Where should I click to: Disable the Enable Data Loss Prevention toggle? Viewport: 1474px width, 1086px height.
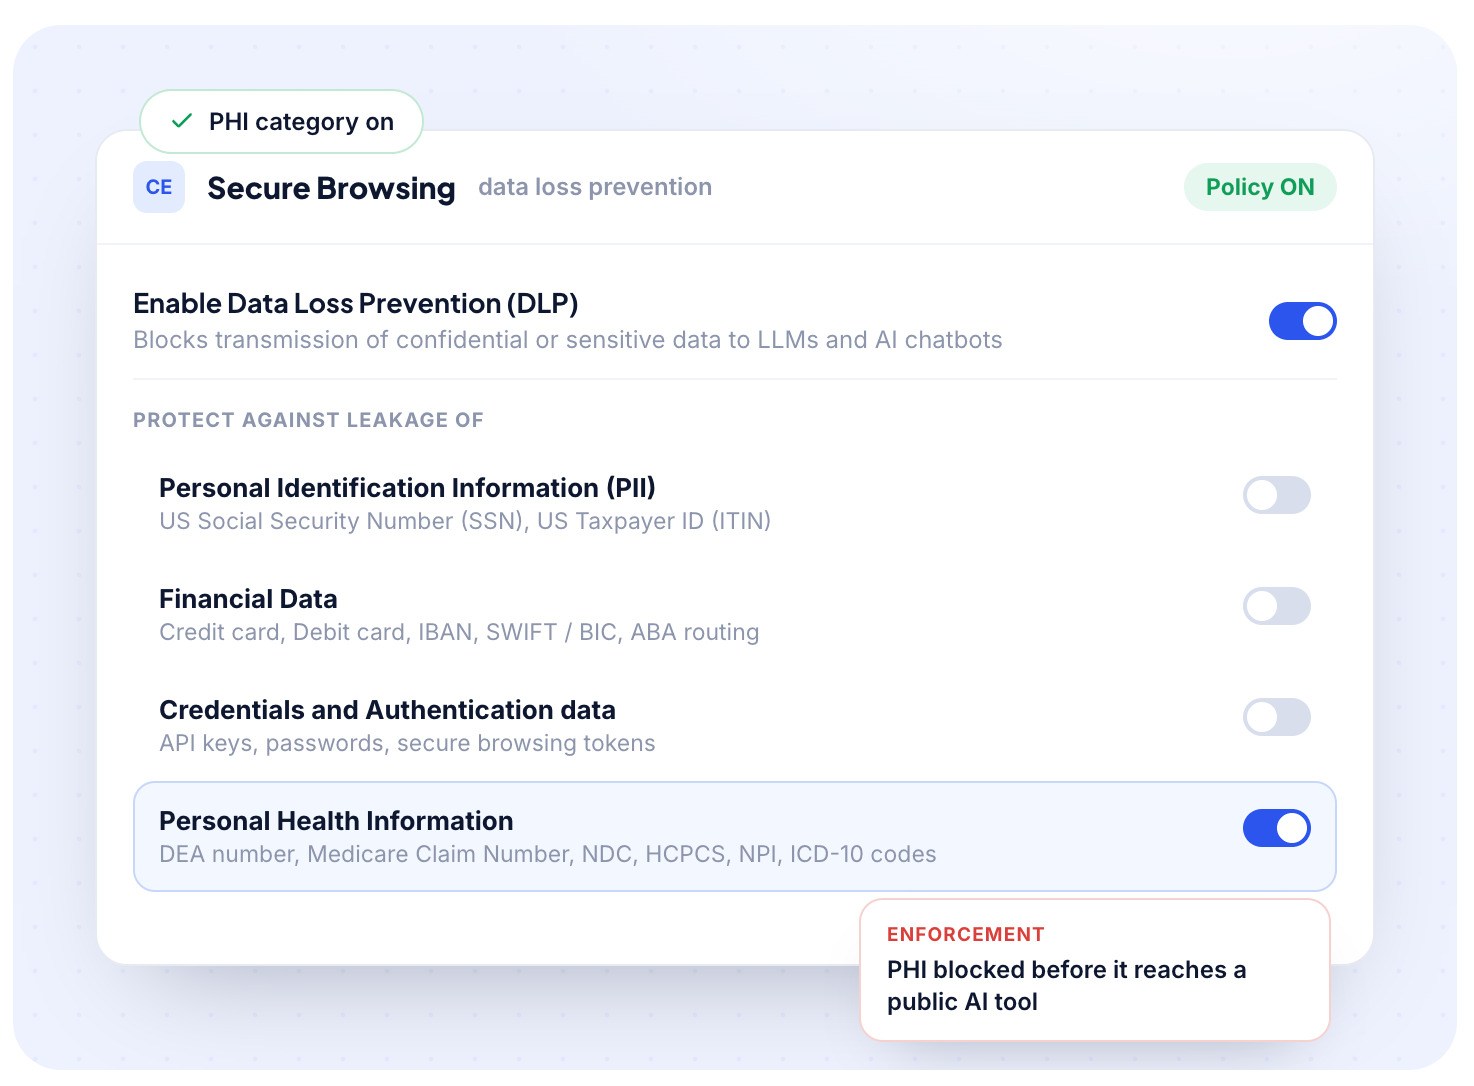[1302, 321]
